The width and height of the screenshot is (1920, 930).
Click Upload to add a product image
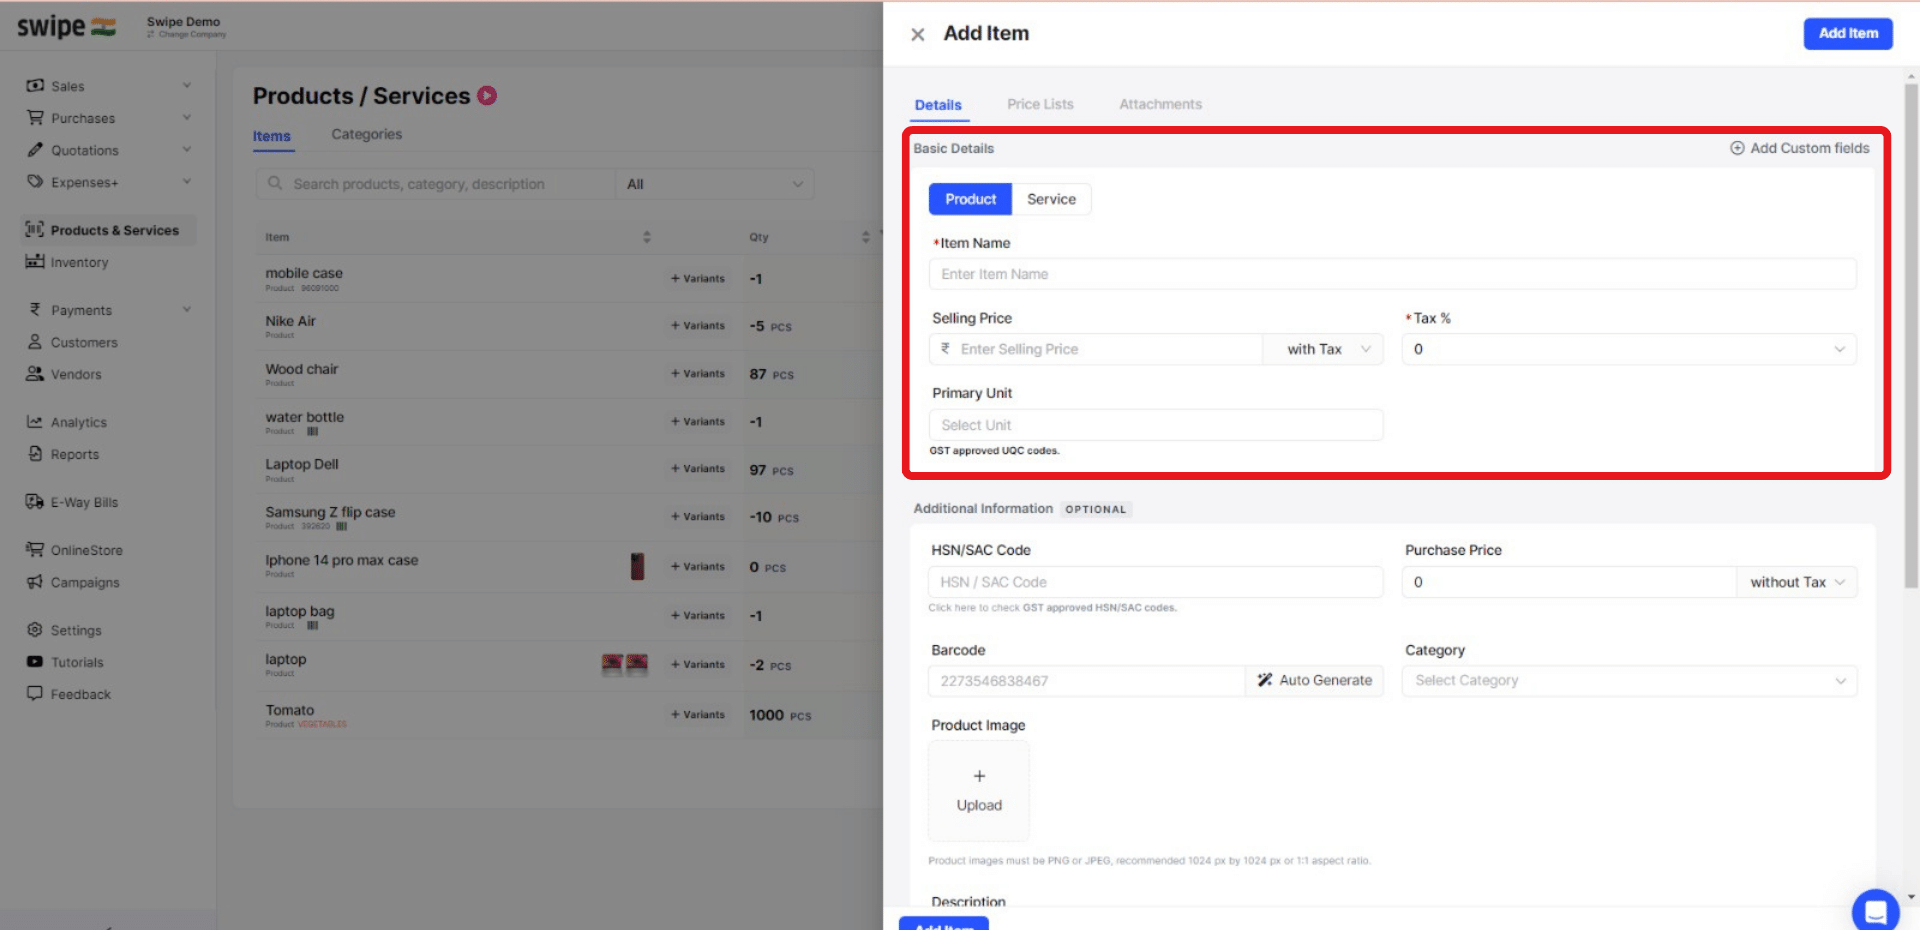click(x=978, y=791)
